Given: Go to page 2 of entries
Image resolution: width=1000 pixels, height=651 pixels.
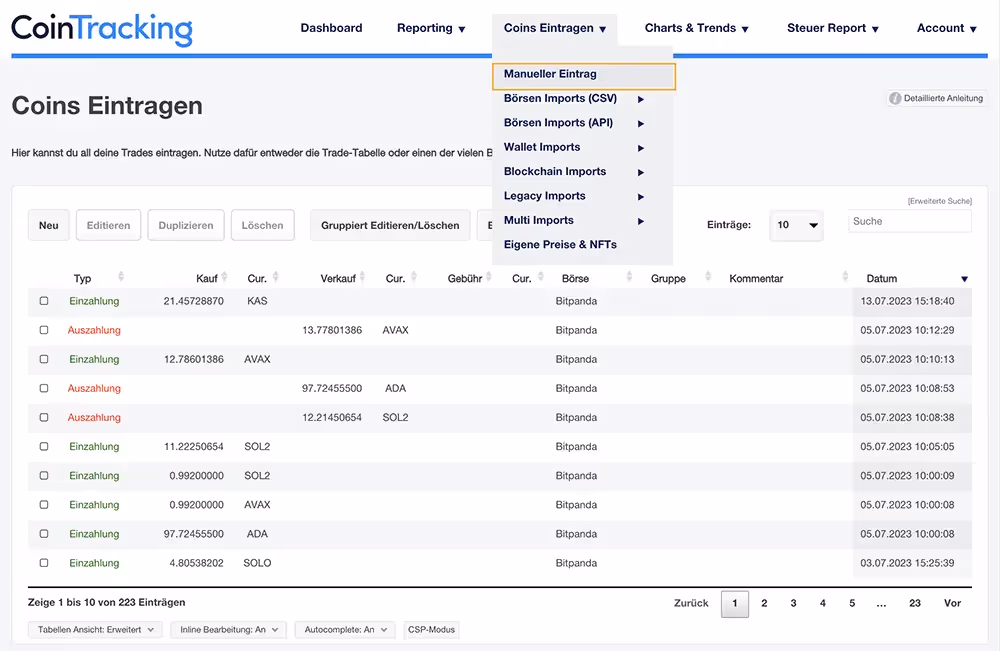Looking at the screenshot, I should (x=764, y=603).
